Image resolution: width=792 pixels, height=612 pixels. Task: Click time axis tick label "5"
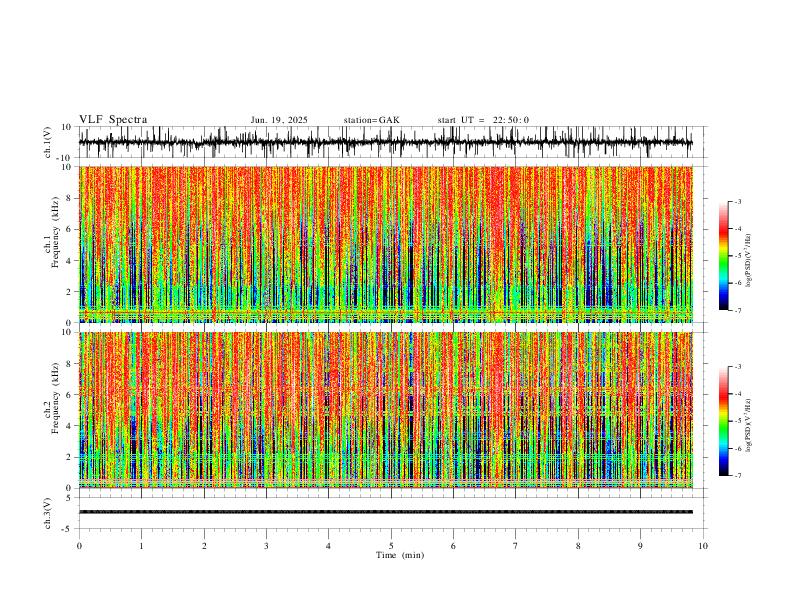coord(391,546)
